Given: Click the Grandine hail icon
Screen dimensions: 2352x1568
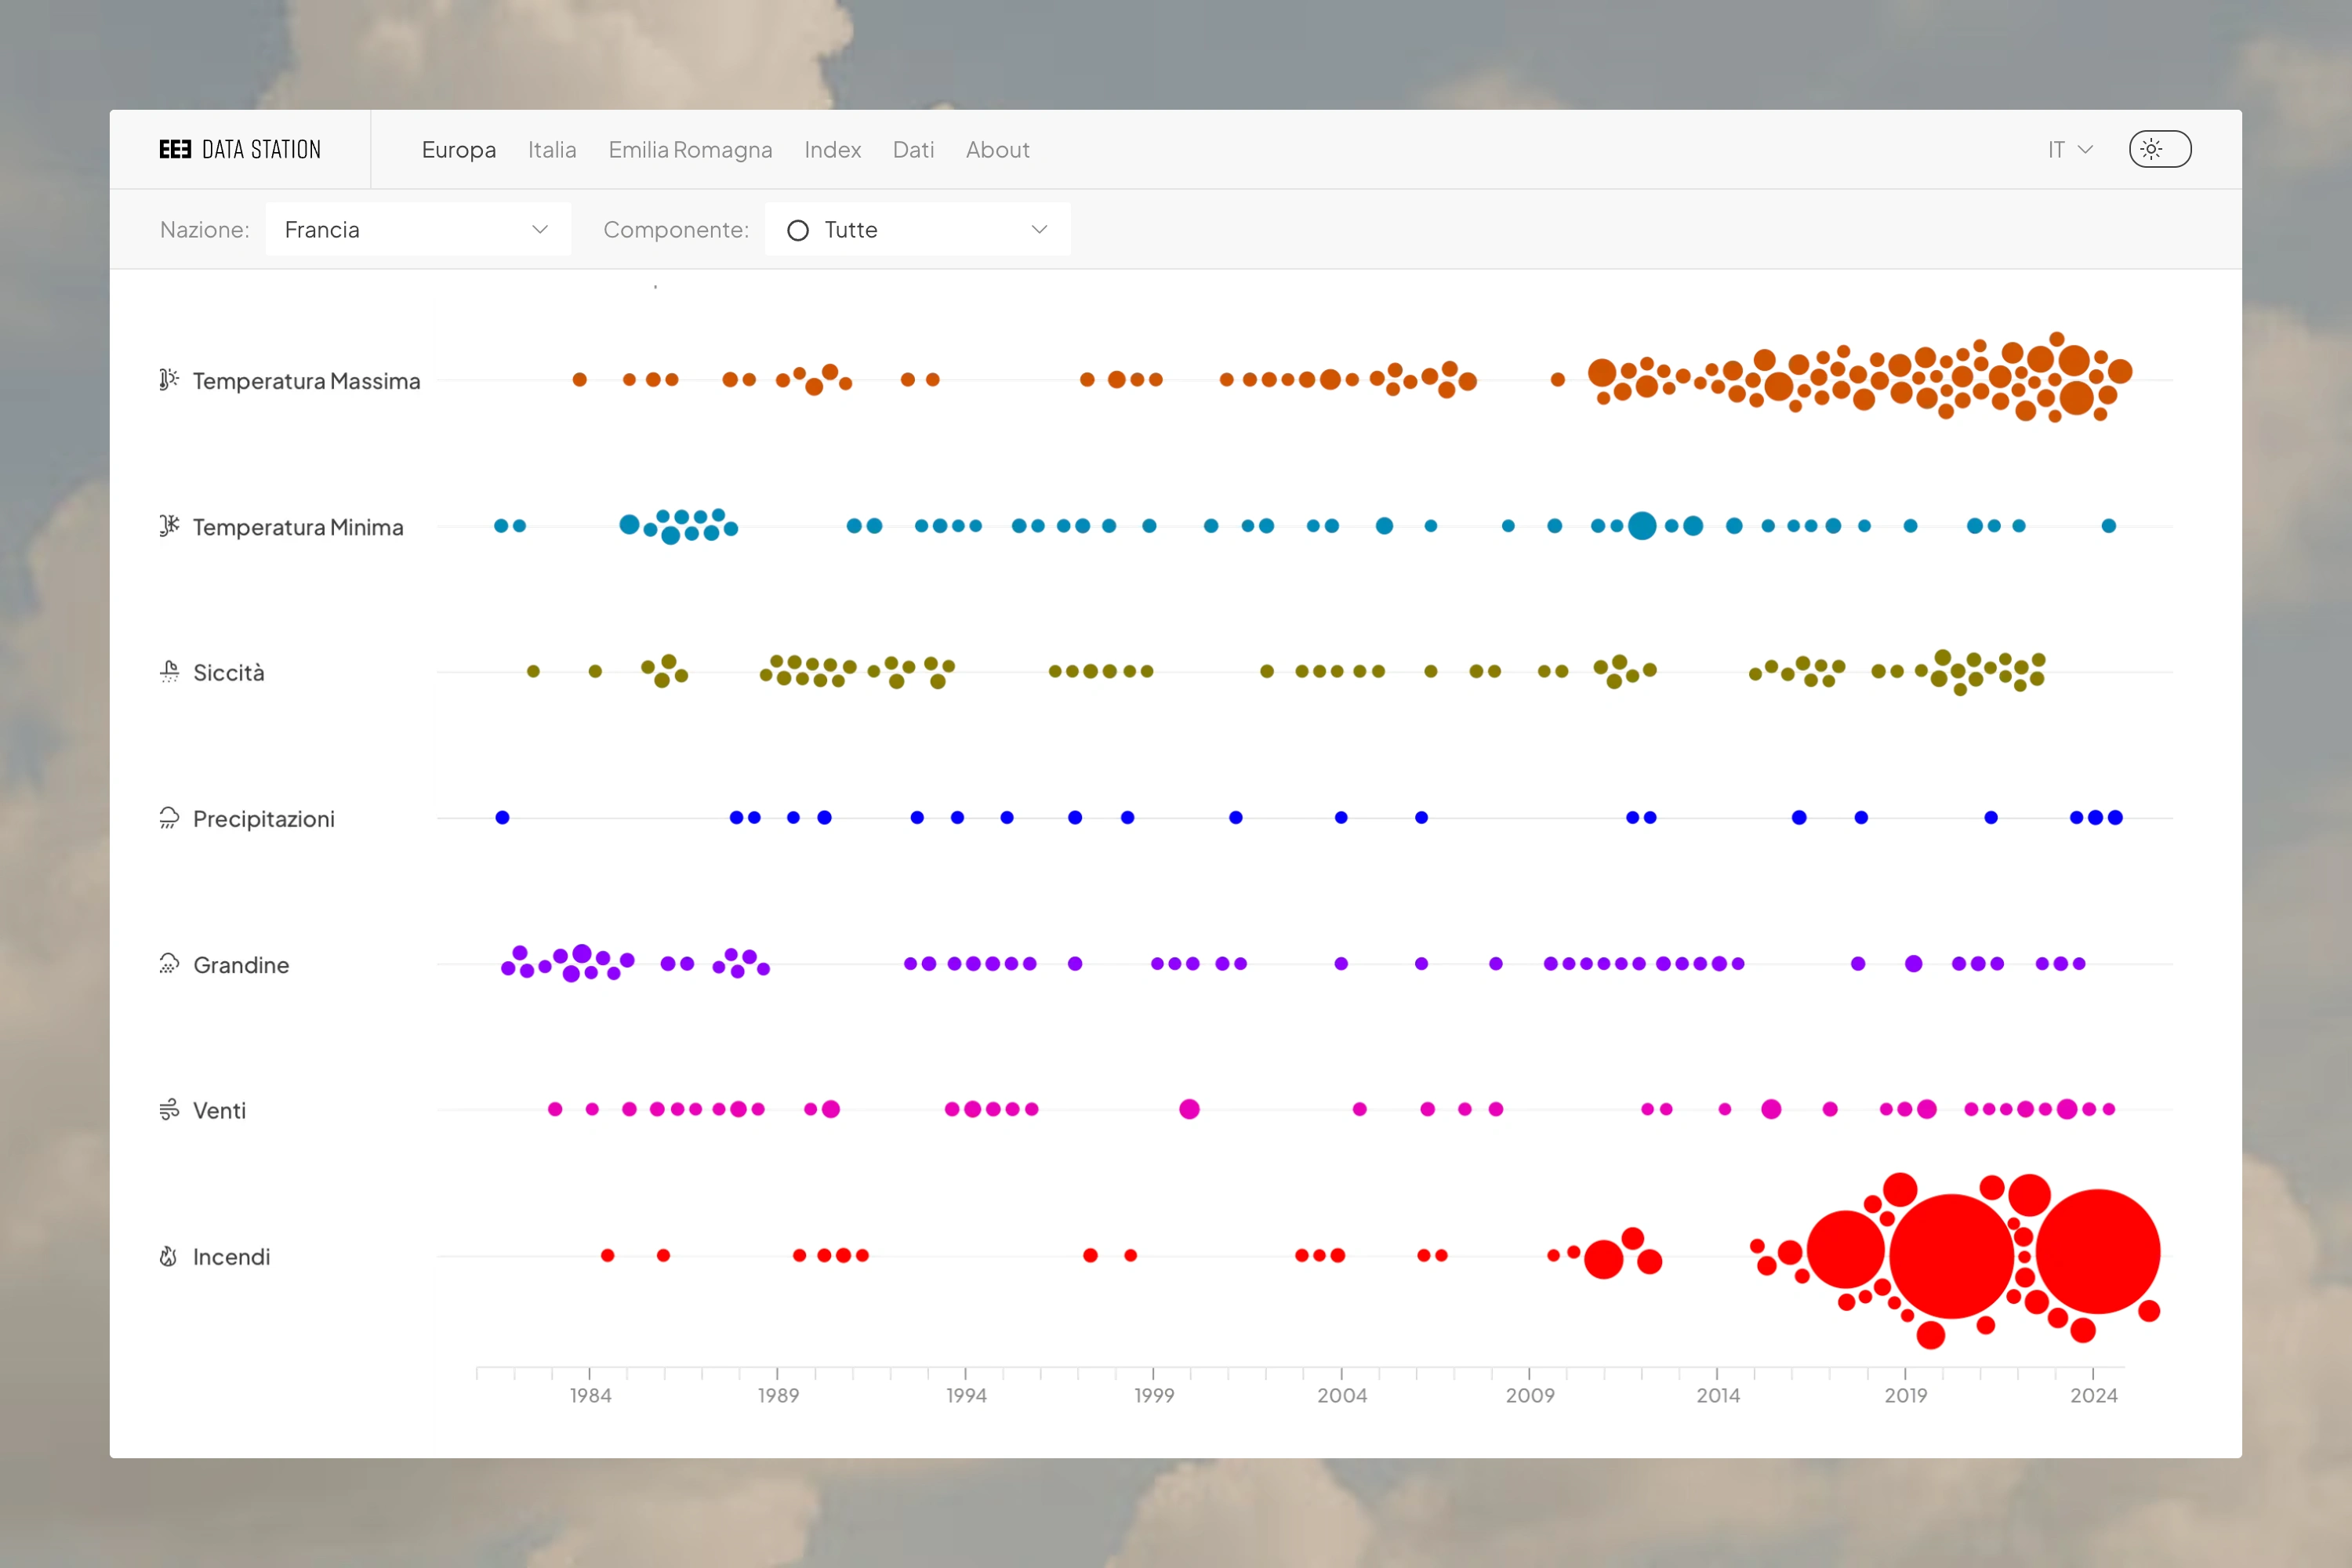Looking at the screenshot, I should pos(169,964).
